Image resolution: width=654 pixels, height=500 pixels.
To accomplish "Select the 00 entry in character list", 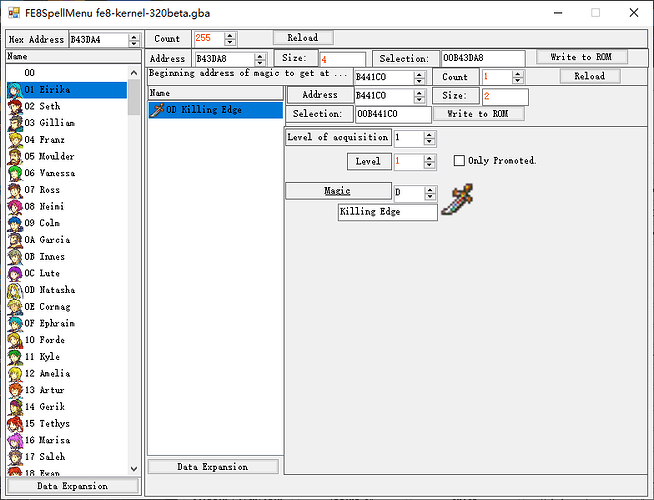I will (x=67, y=73).
